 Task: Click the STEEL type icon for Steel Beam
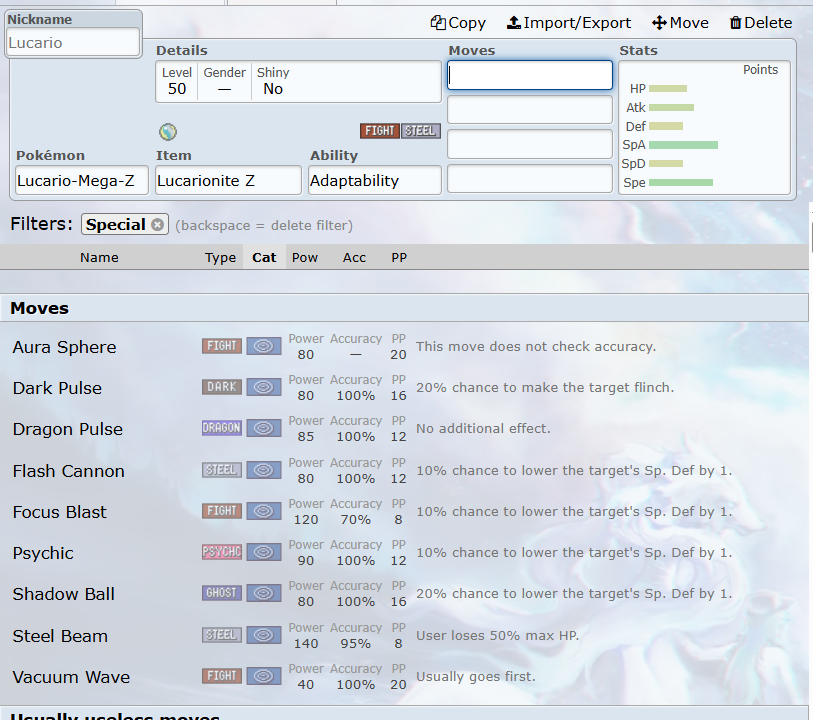tap(222, 635)
